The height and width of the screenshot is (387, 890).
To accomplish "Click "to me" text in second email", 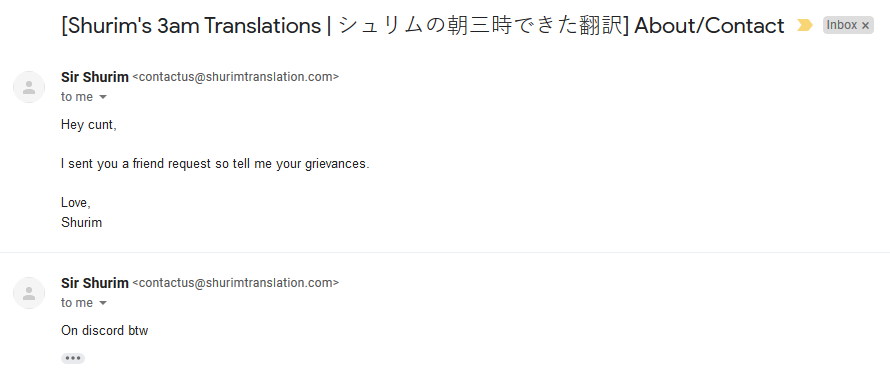I will pos(77,303).
